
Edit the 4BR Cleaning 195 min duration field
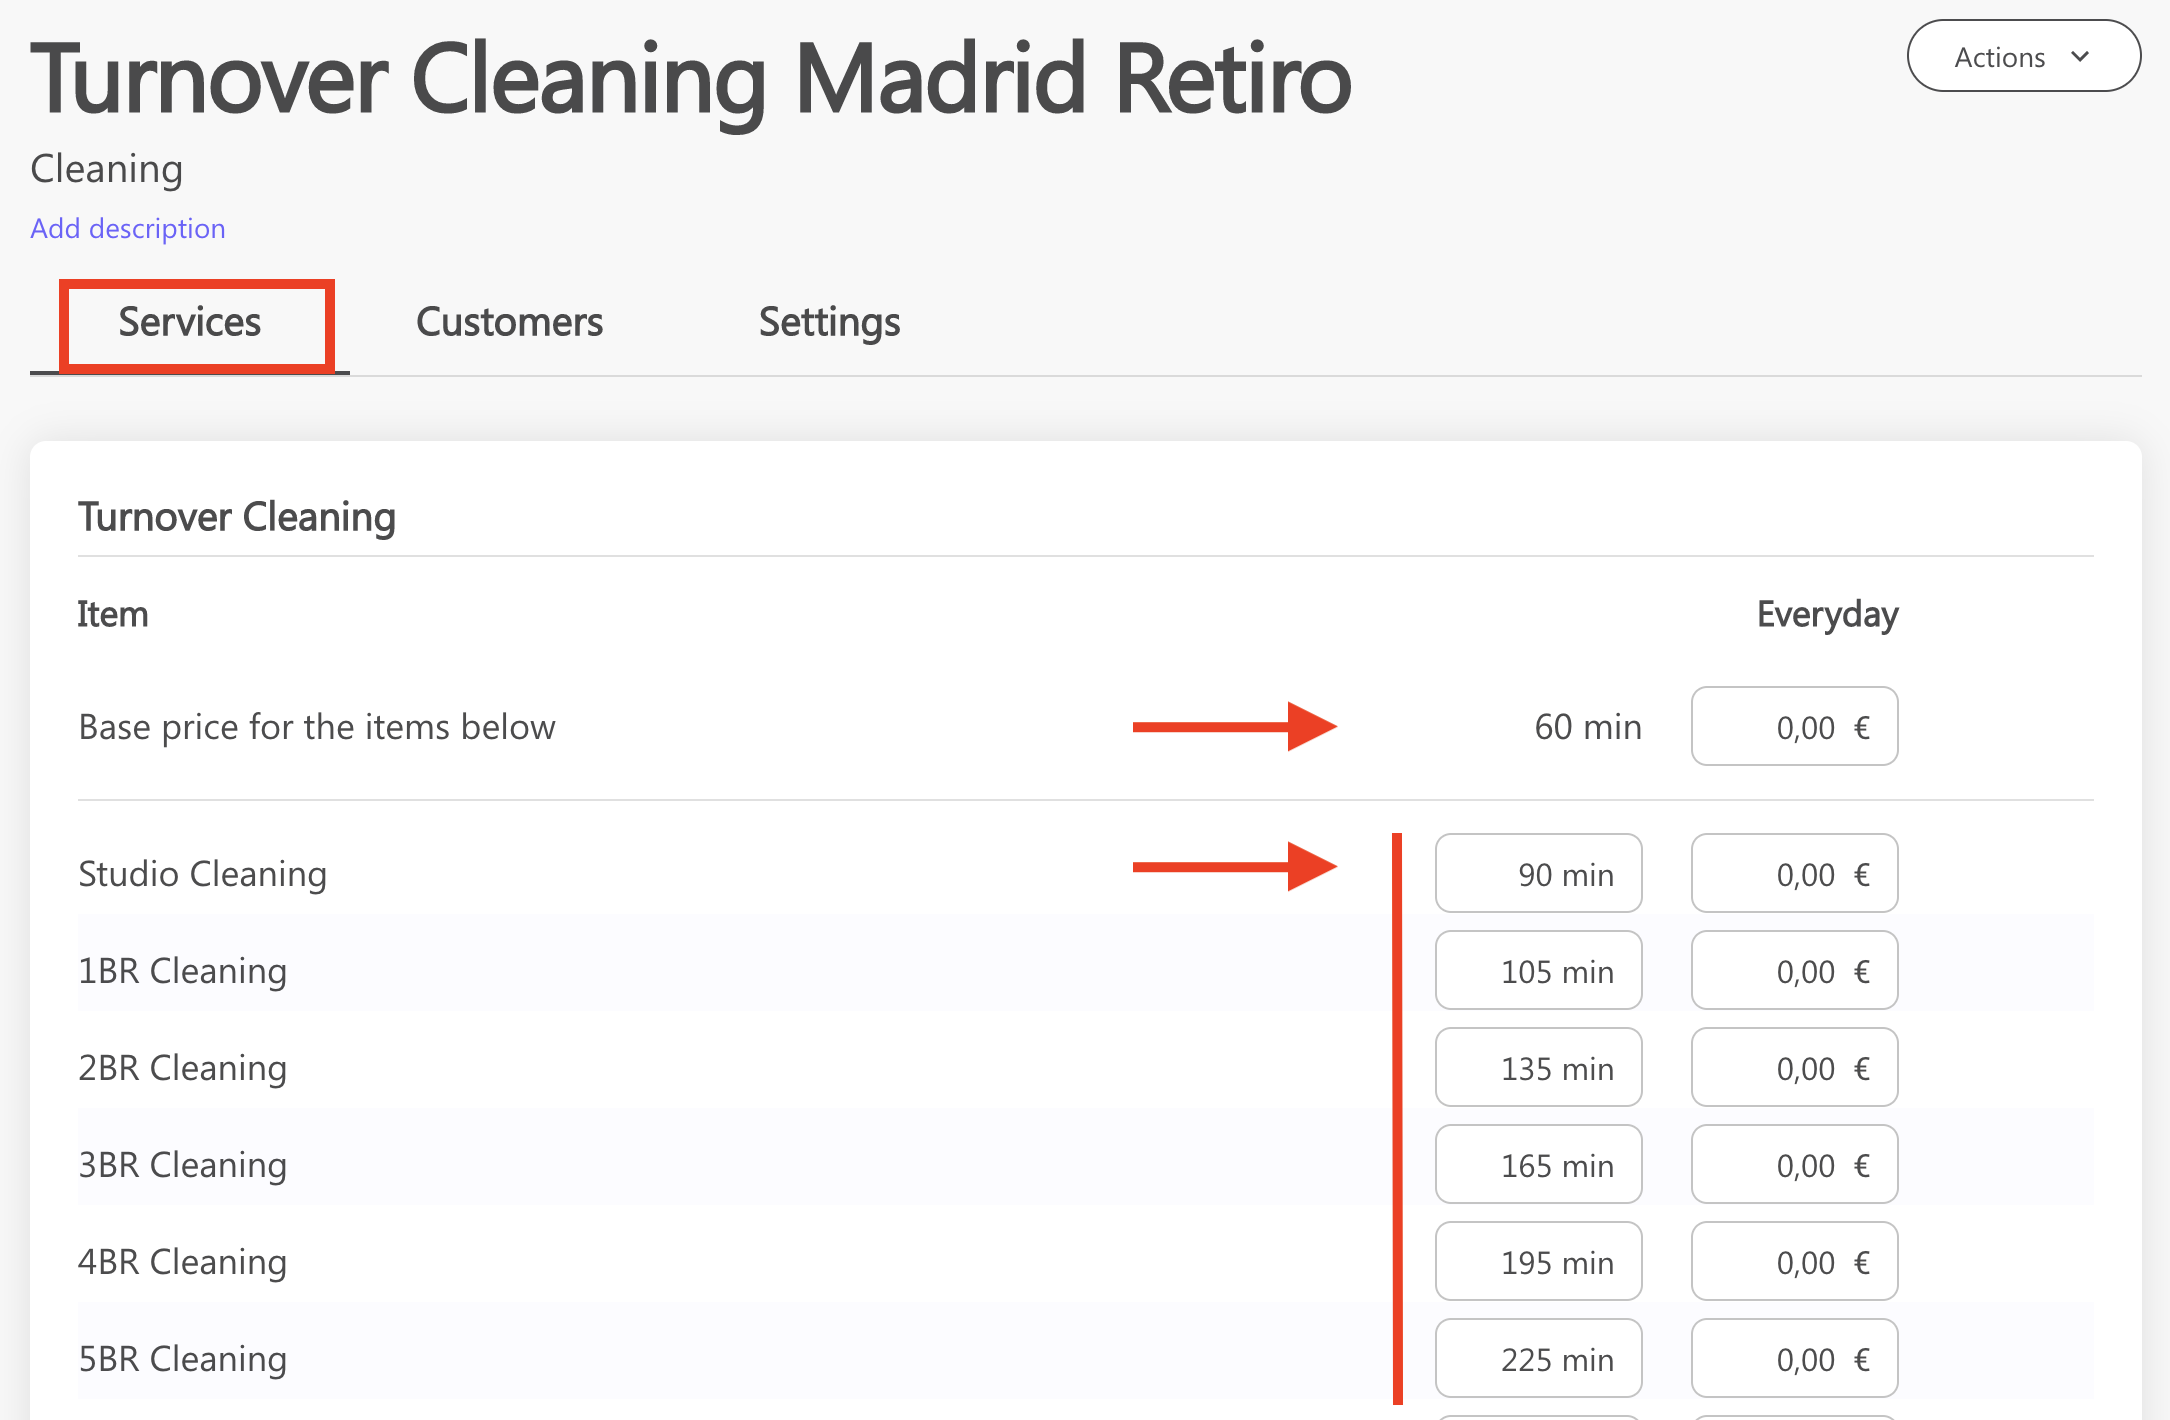pos(1539,1261)
